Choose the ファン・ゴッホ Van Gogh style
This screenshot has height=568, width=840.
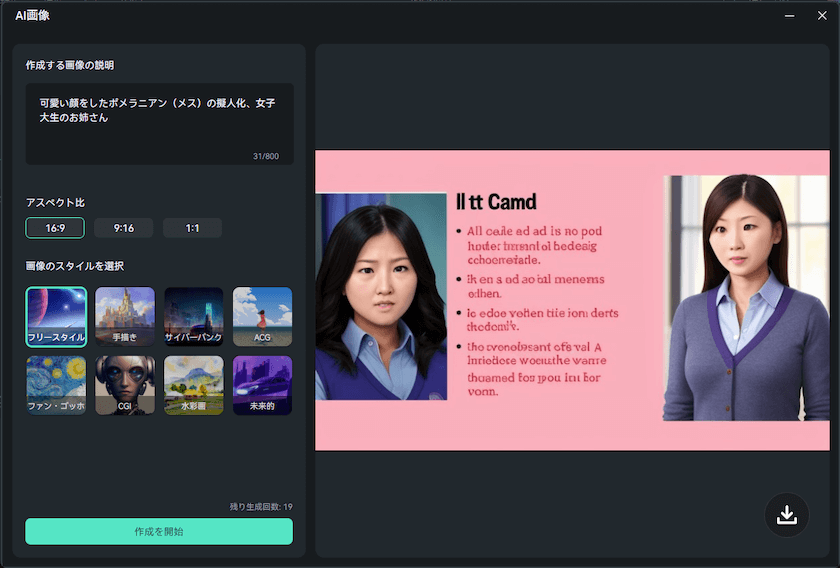point(56,385)
